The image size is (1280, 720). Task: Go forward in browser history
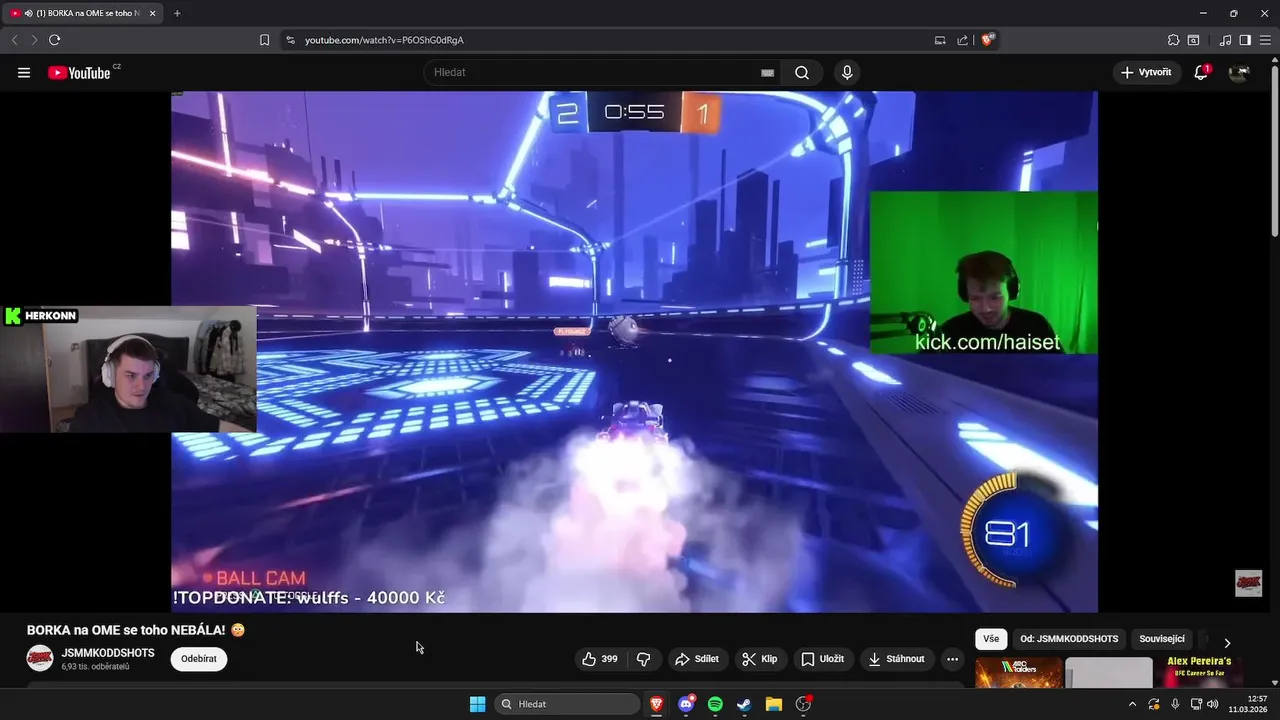pos(34,40)
